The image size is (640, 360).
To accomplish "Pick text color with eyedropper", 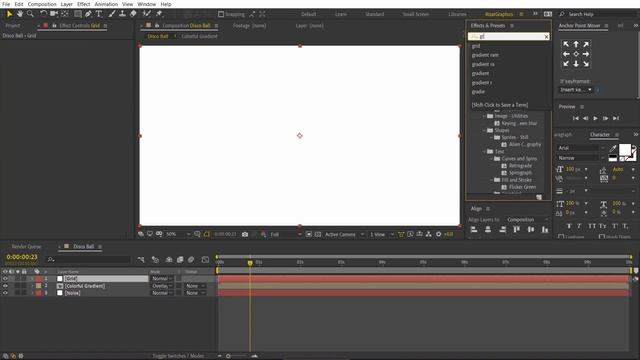I will point(613,148).
